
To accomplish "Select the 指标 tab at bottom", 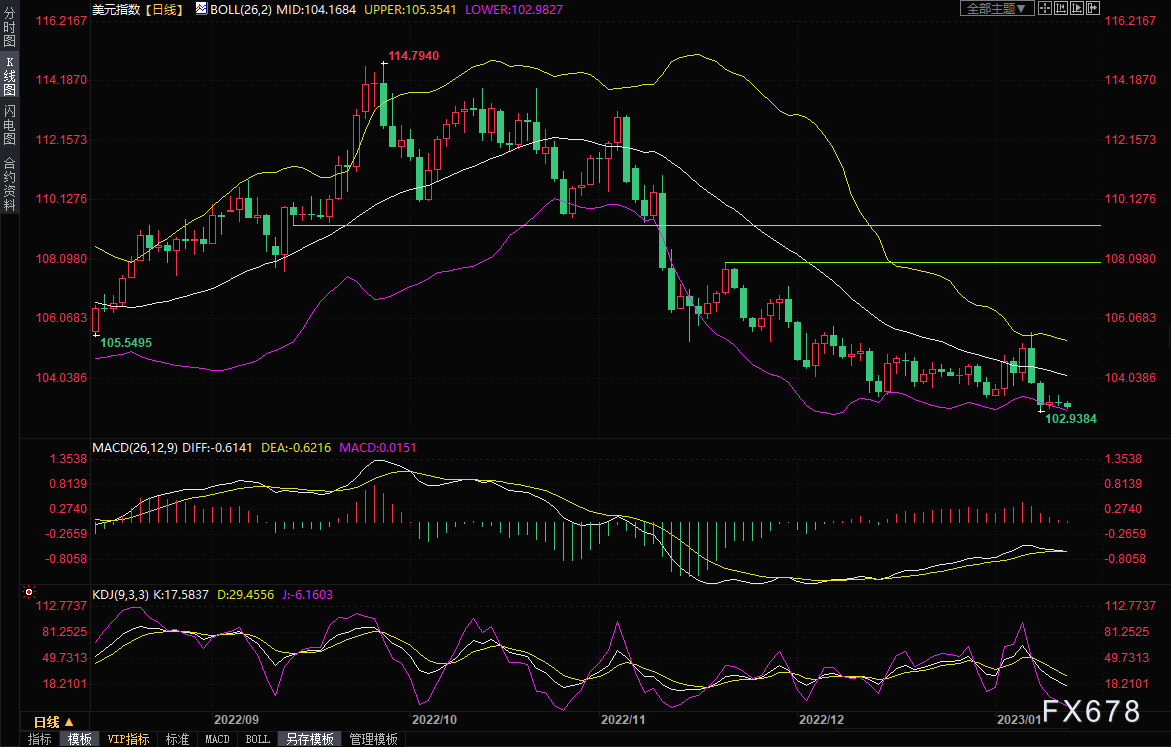I will pyautogui.click(x=40, y=739).
